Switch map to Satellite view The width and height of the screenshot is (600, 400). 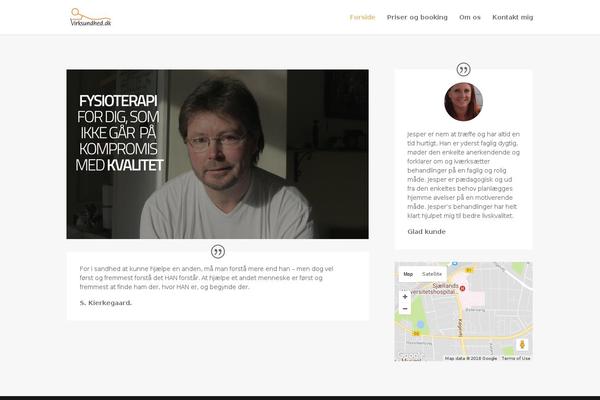pyautogui.click(x=432, y=274)
